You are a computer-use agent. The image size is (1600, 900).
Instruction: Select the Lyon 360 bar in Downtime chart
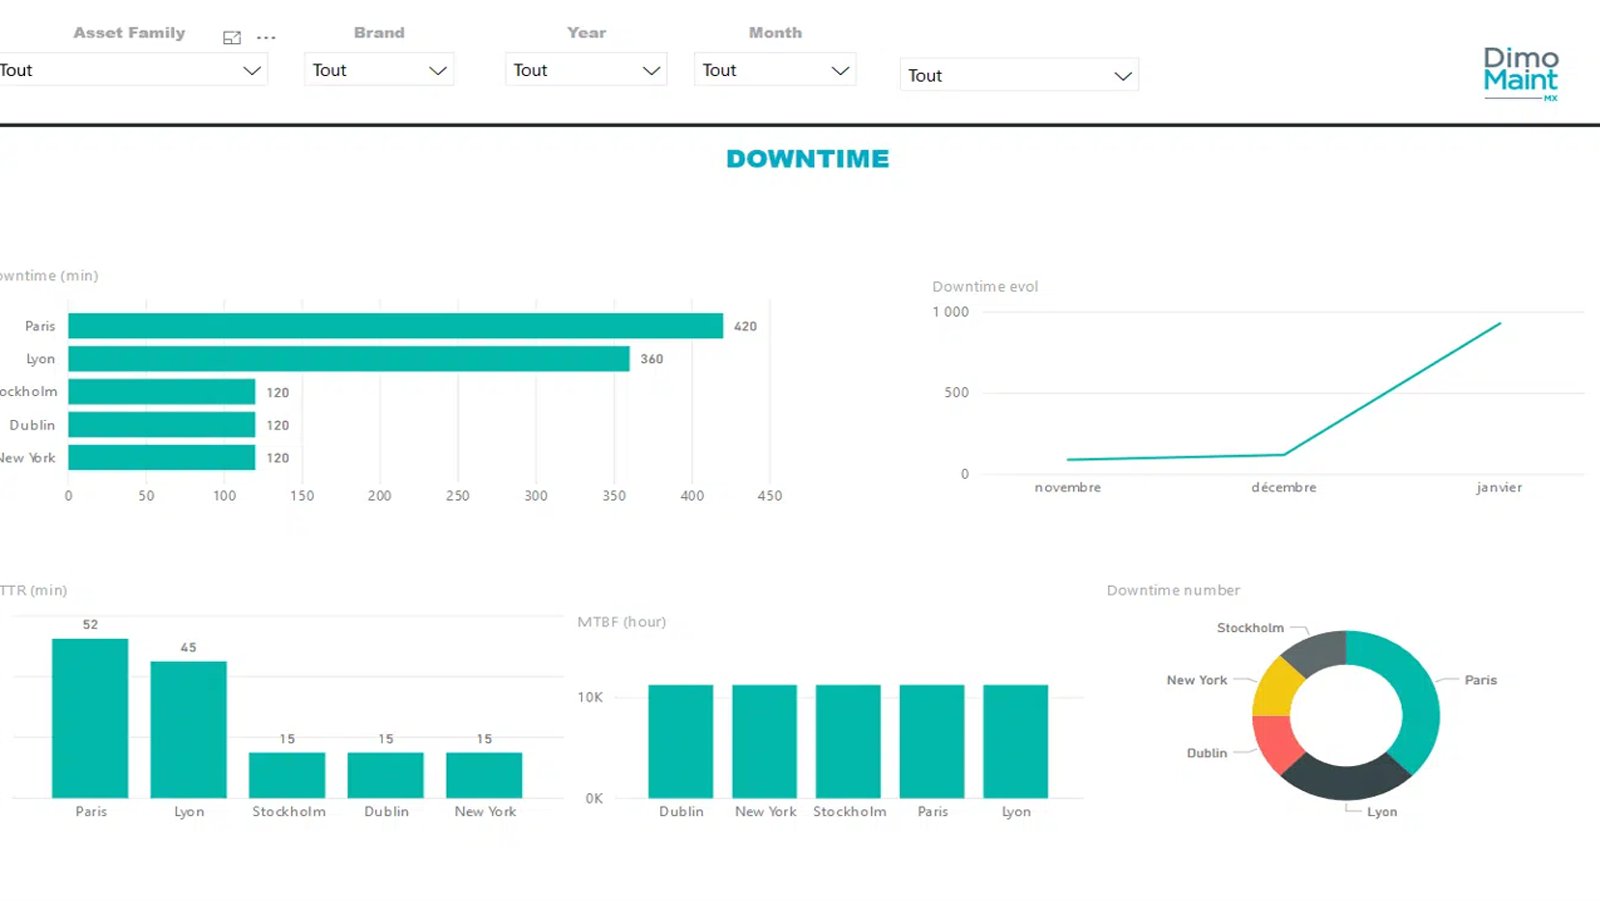348,359
